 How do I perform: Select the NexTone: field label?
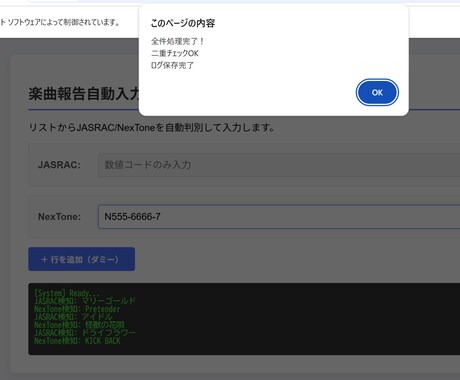point(59,217)
